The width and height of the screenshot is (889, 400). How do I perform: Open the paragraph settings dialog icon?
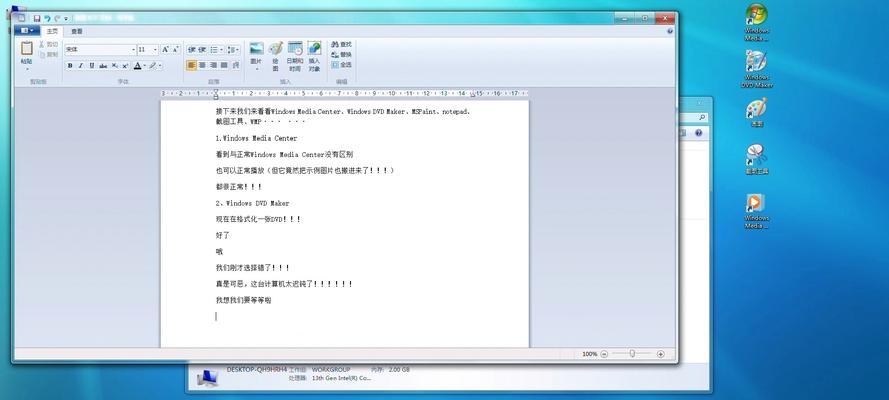236,66
